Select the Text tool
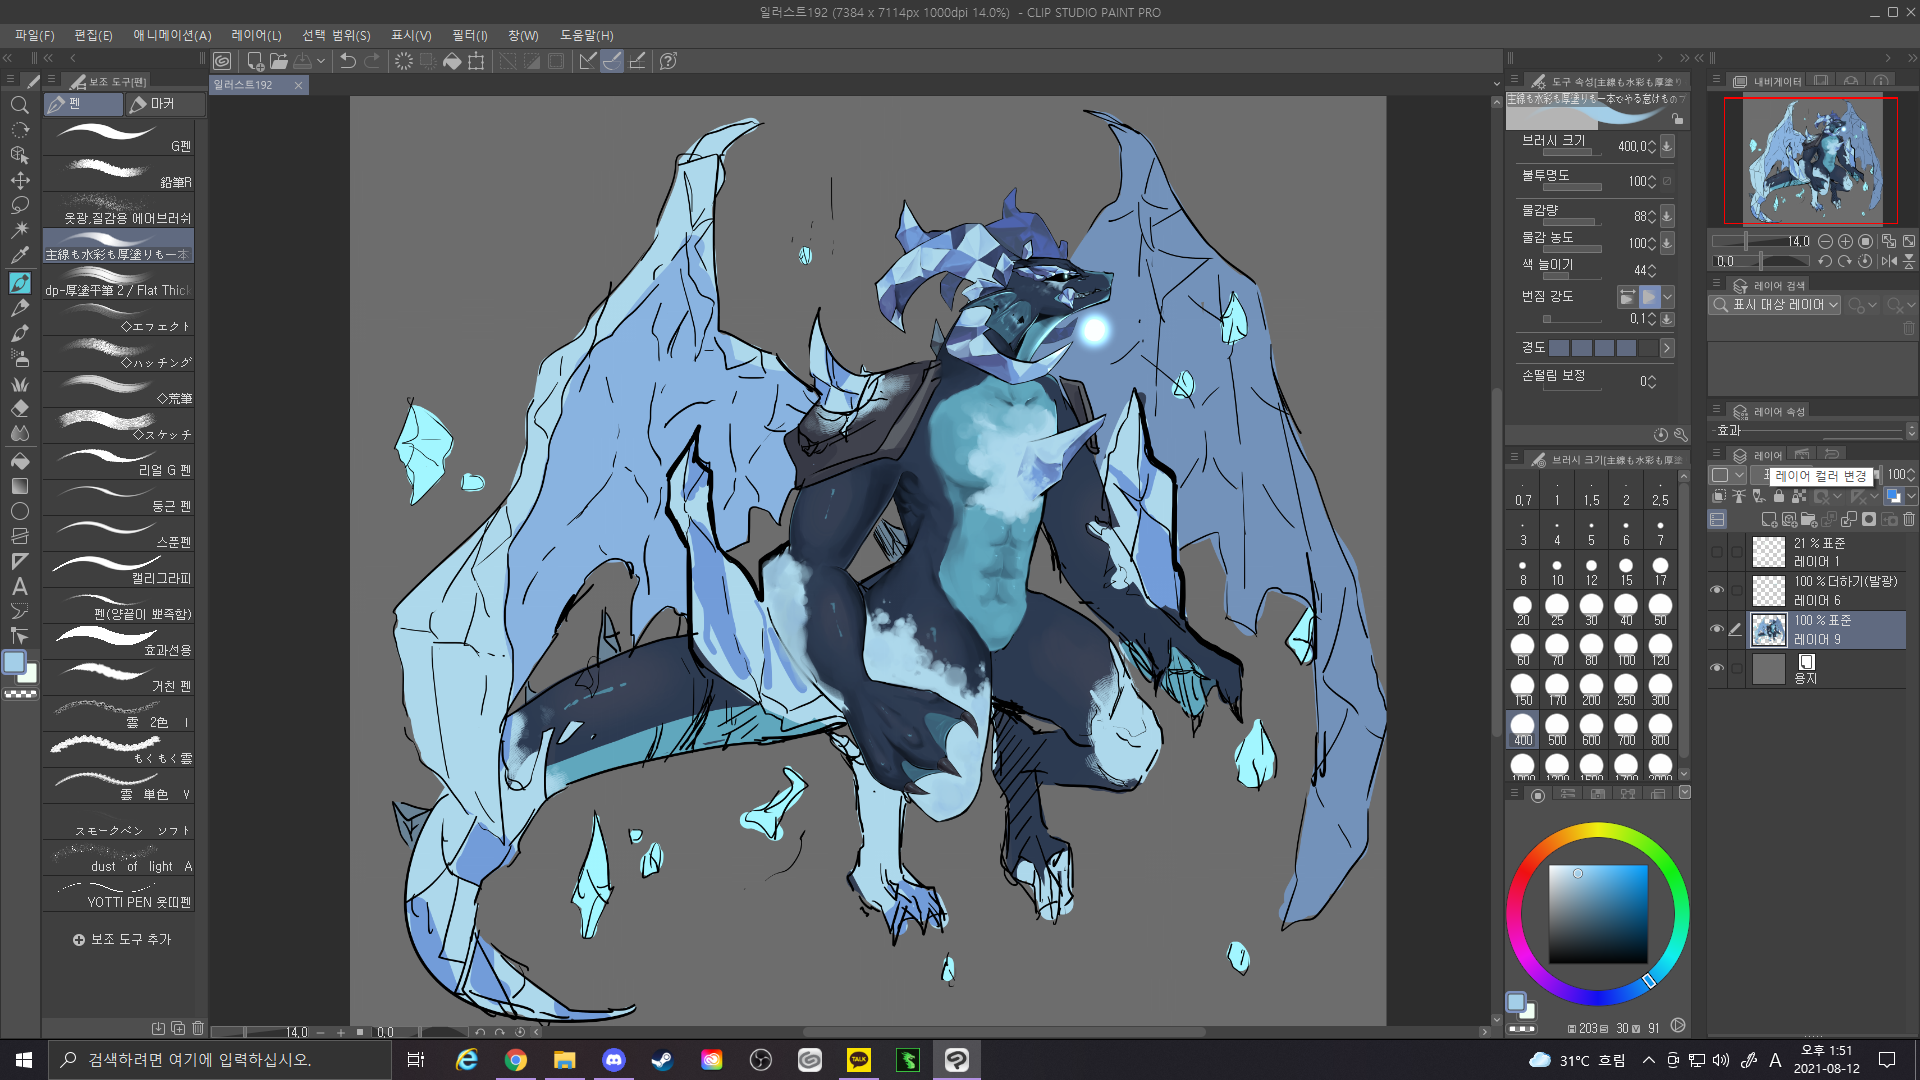 pyautogui.click(x=19, y=587)
